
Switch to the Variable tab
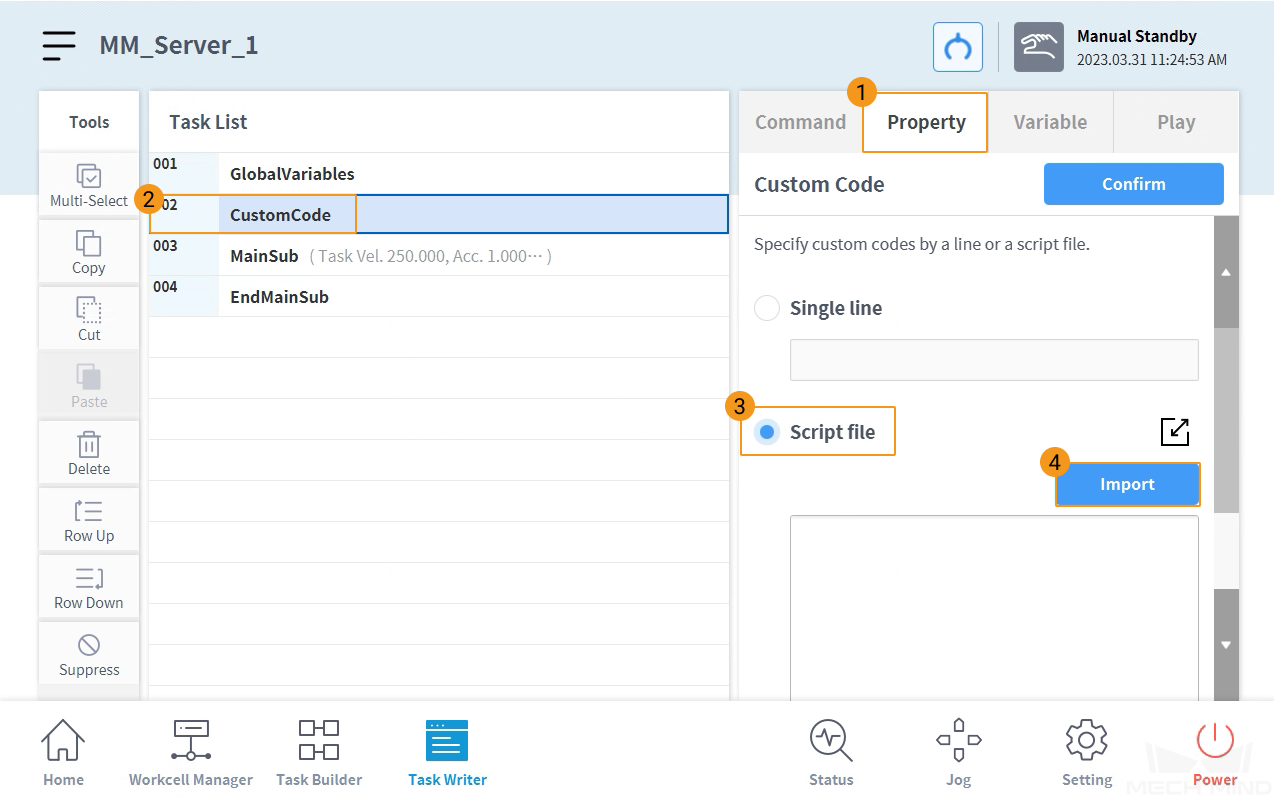[1050, 122]
